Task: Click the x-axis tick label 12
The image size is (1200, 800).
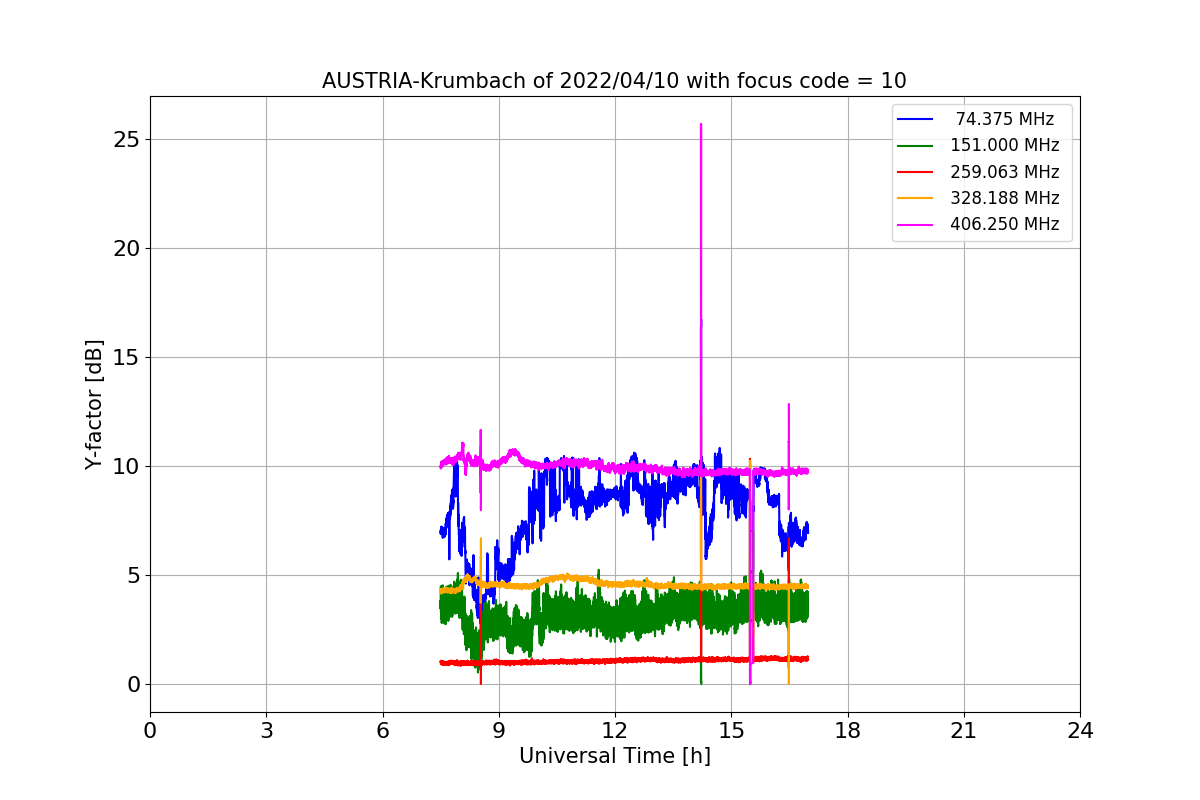Action: [x=615, y=731]
